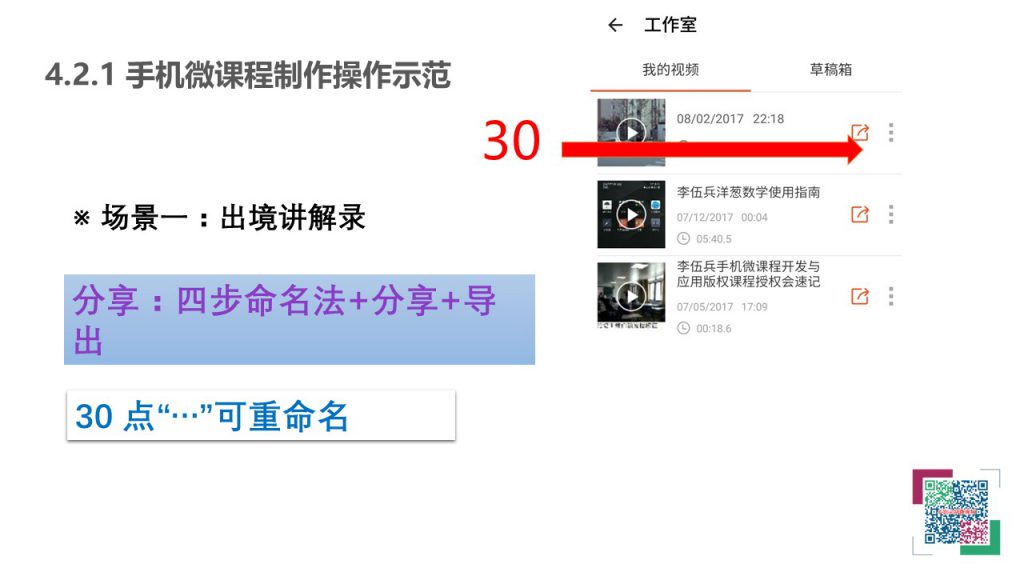Select title 李伍兵手机微课程开发与应用版权课程授权会速记
The image size is (1024, 576).
click(748, 274)
